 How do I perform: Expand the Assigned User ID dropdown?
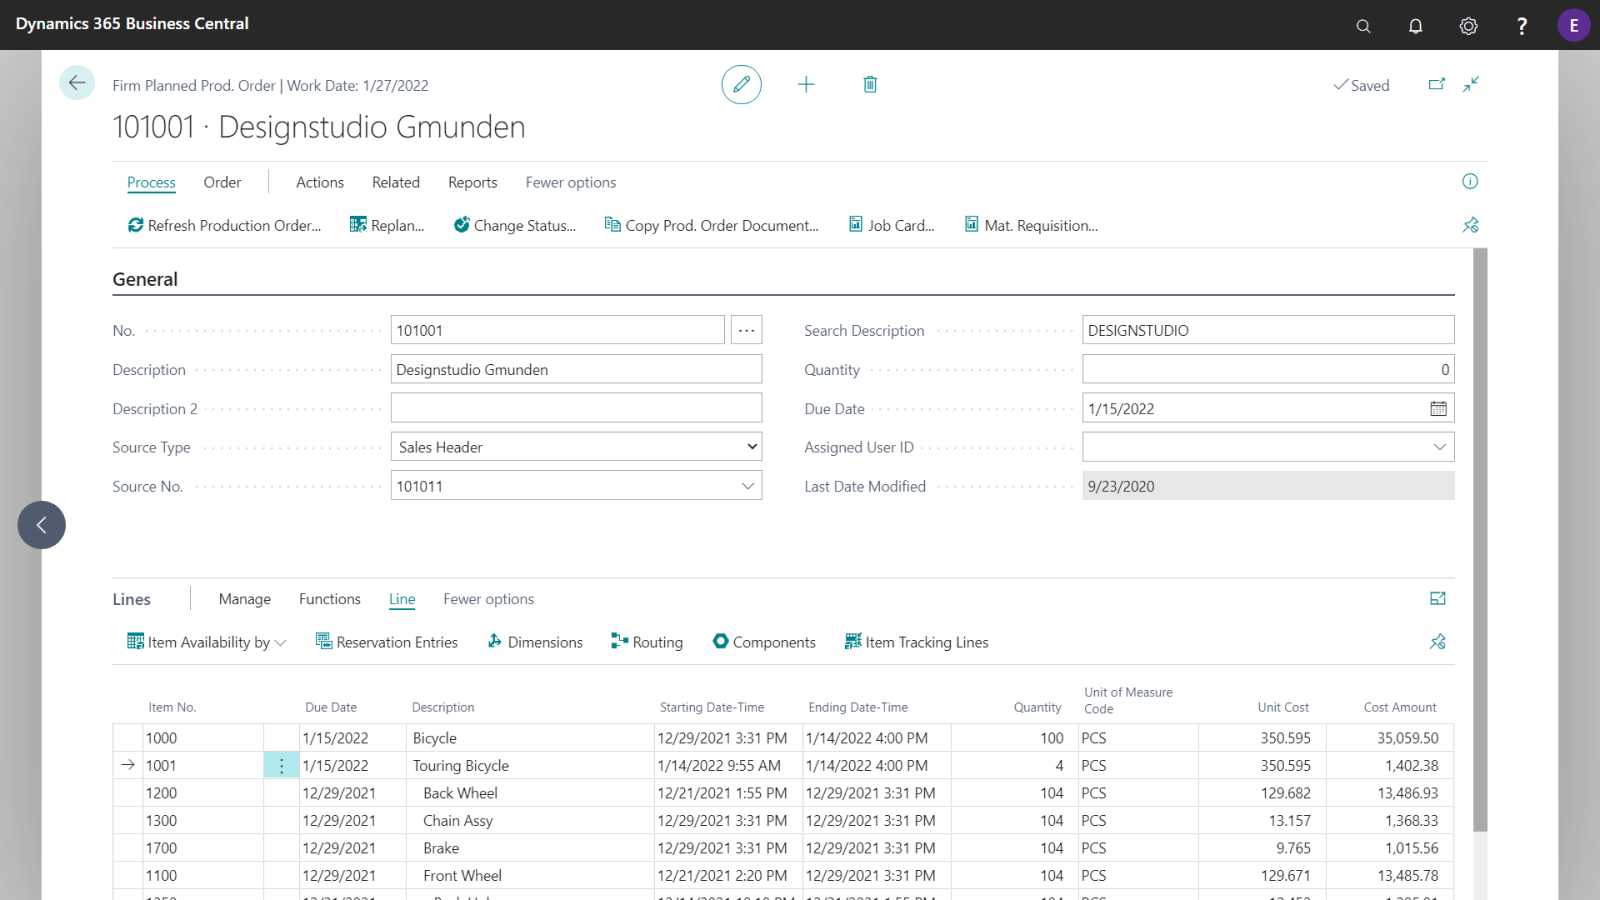(1439, 446)
